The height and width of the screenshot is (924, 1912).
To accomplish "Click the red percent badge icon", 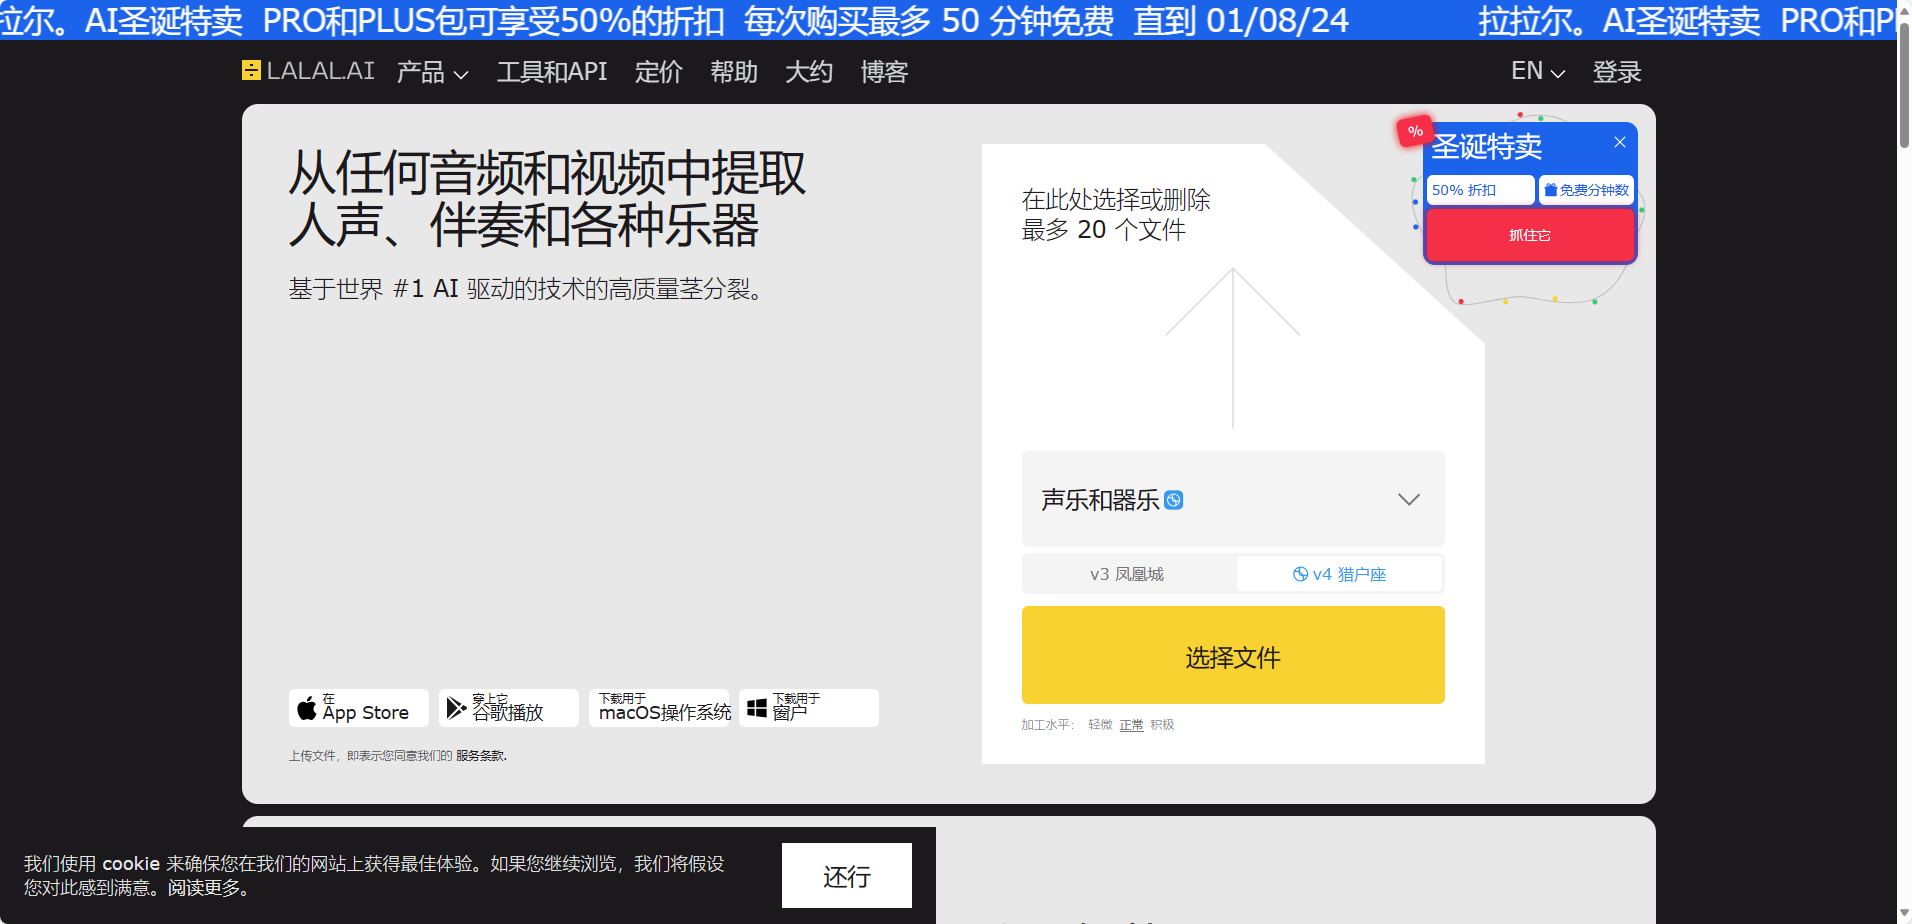I will (1414, 131).
